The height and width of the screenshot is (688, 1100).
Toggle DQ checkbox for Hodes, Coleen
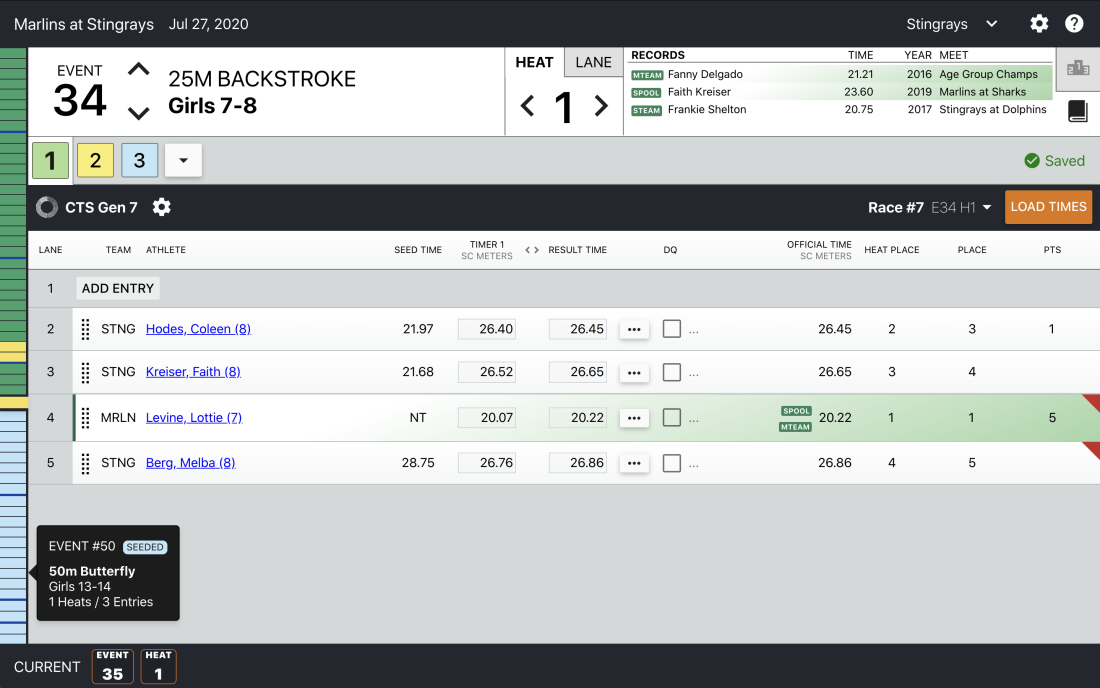(671, 329)
